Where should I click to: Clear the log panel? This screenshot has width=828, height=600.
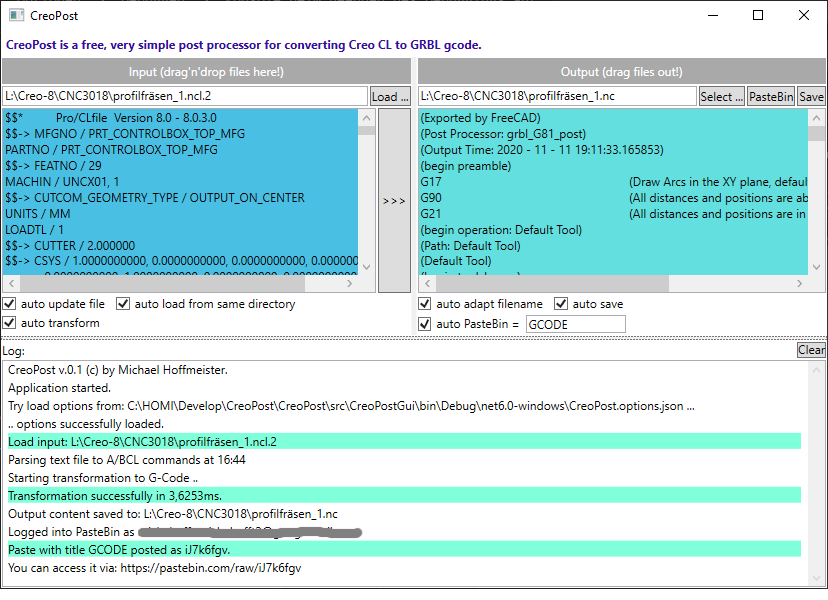(811, 350)
